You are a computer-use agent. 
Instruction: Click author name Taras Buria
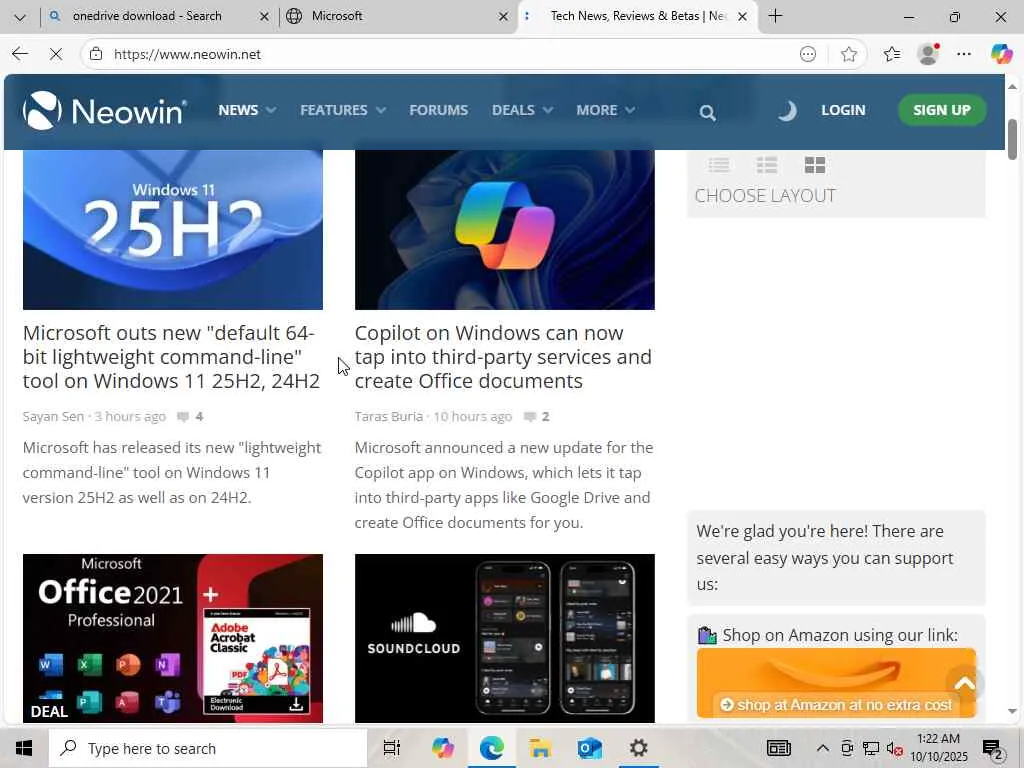[389, 417]
